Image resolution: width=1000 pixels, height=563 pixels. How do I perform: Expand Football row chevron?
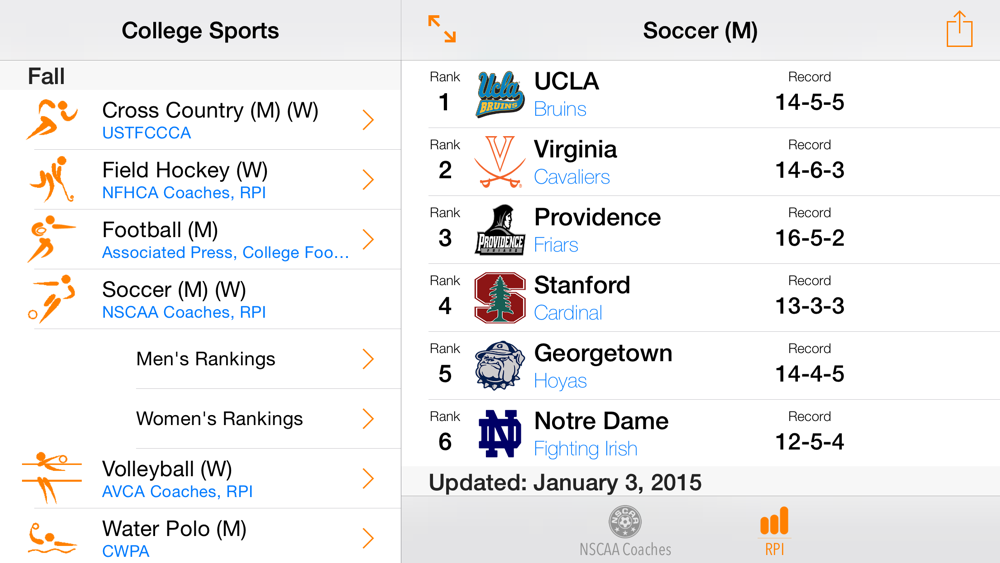(x=368, y=239)
